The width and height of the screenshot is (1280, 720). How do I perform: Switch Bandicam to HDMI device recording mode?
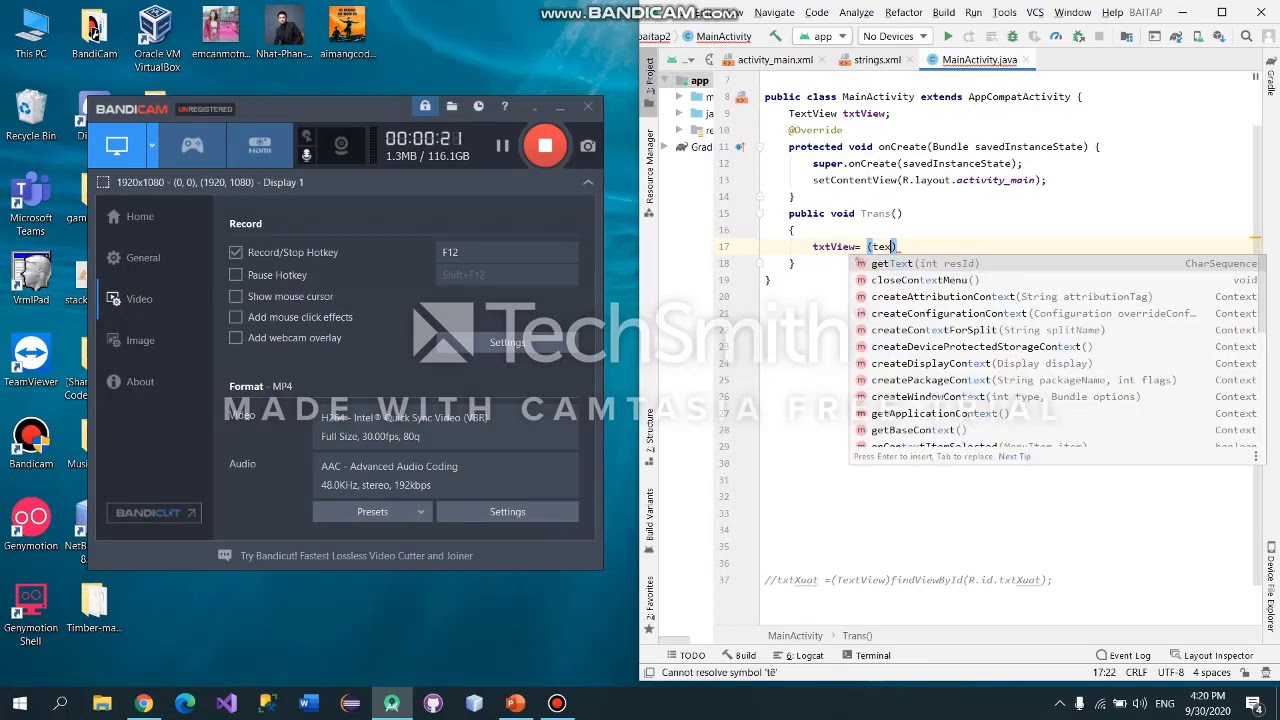point(259,146)
